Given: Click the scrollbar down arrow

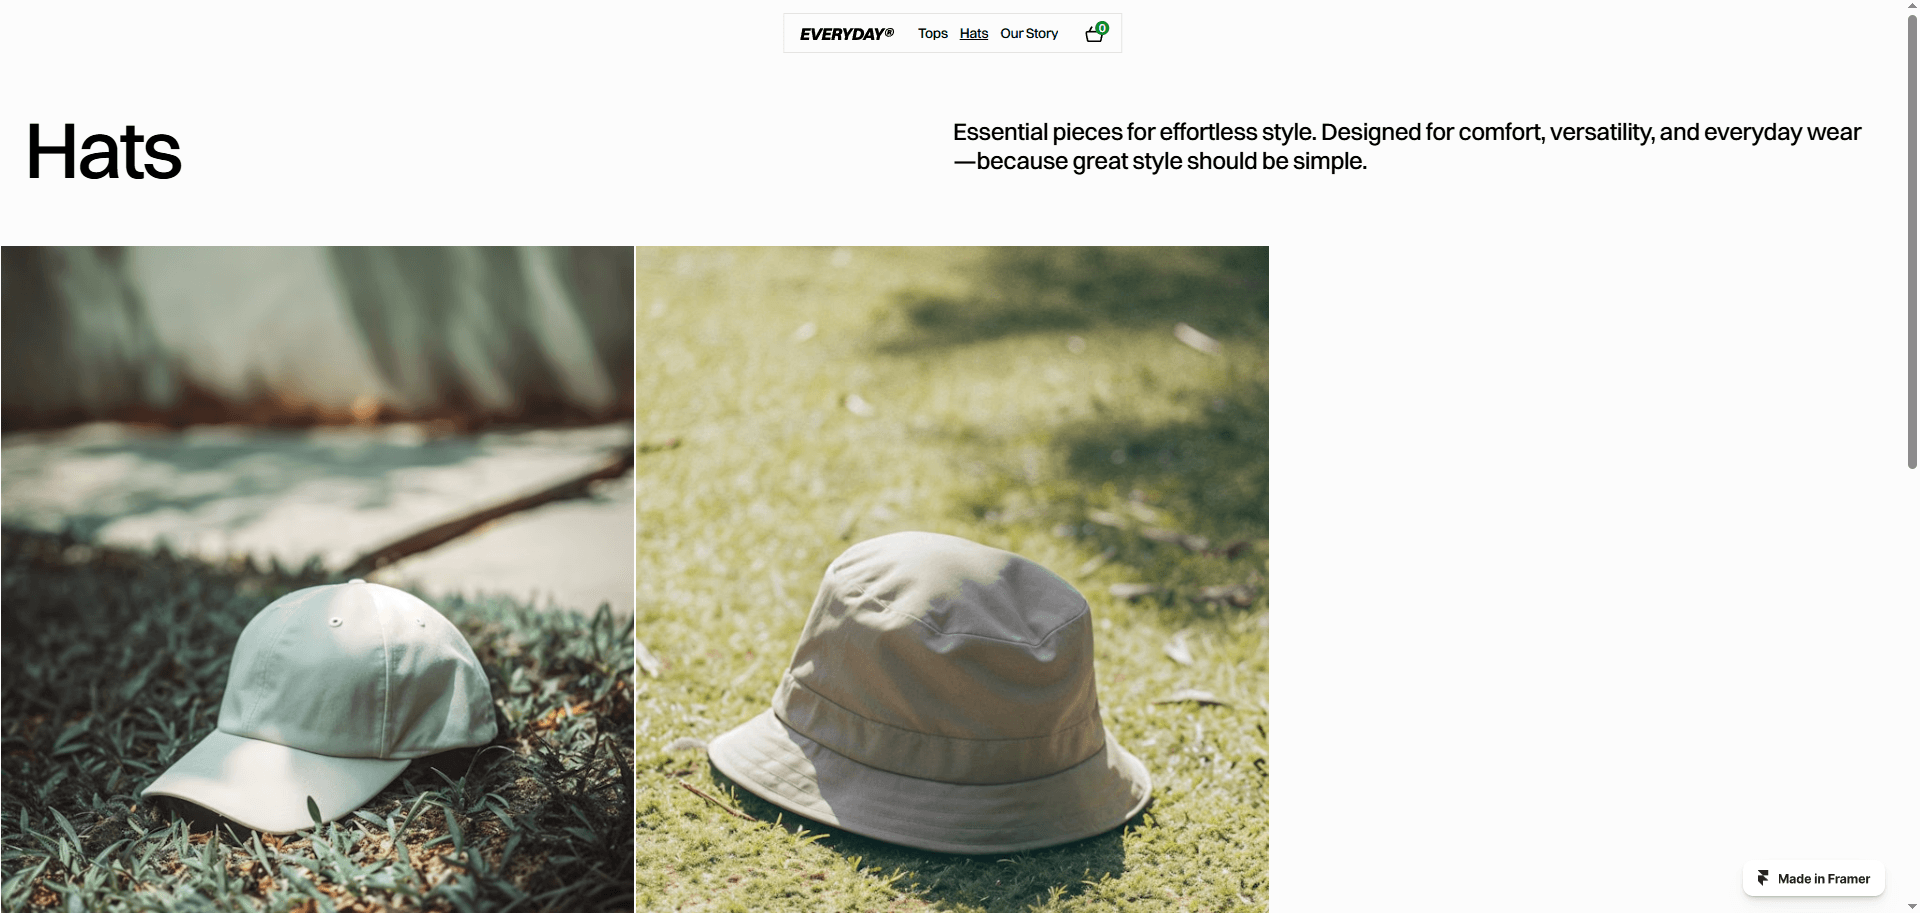Looking at the screenshot, I should 1912,906.
